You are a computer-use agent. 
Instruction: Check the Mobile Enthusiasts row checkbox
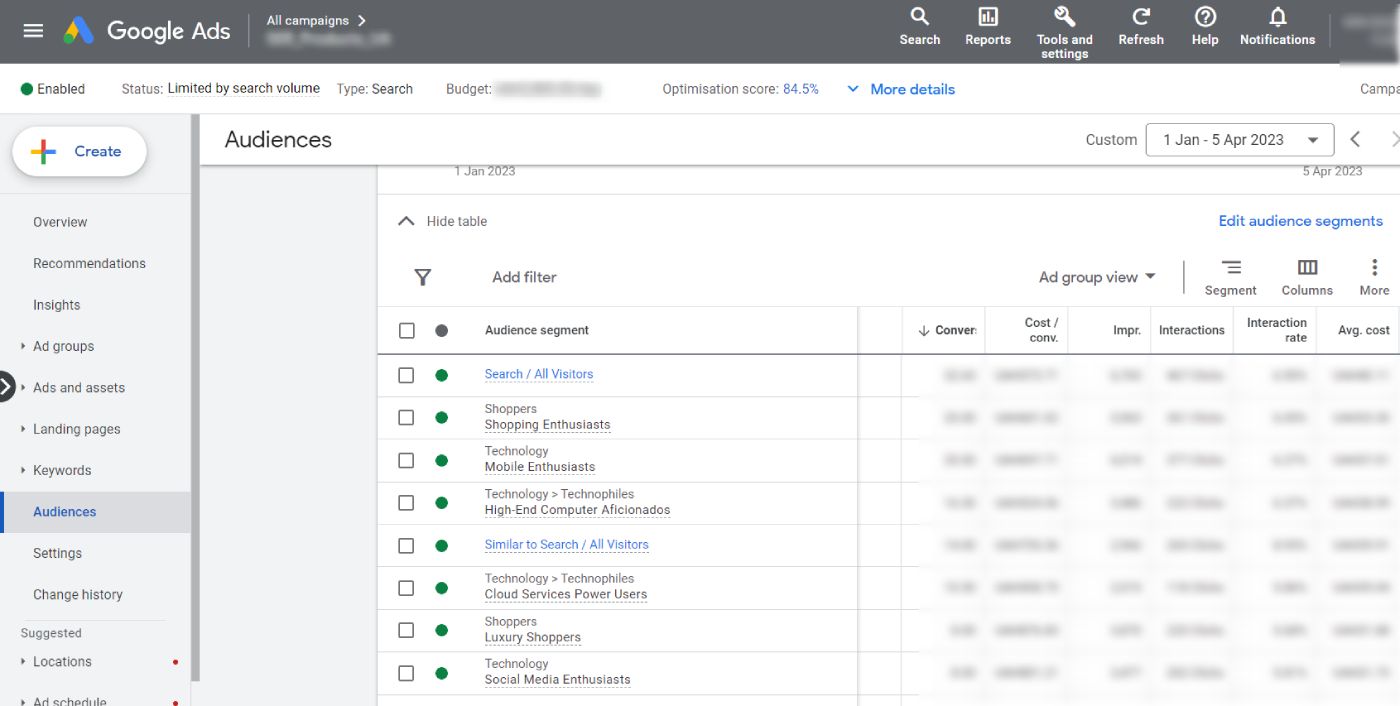tap(405, 460)
